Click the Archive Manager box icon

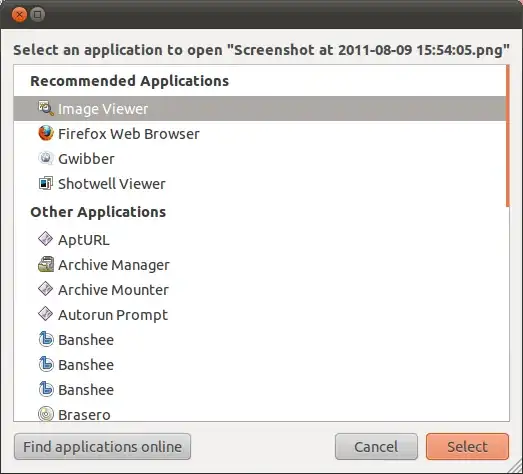click(x=46, y=264)
